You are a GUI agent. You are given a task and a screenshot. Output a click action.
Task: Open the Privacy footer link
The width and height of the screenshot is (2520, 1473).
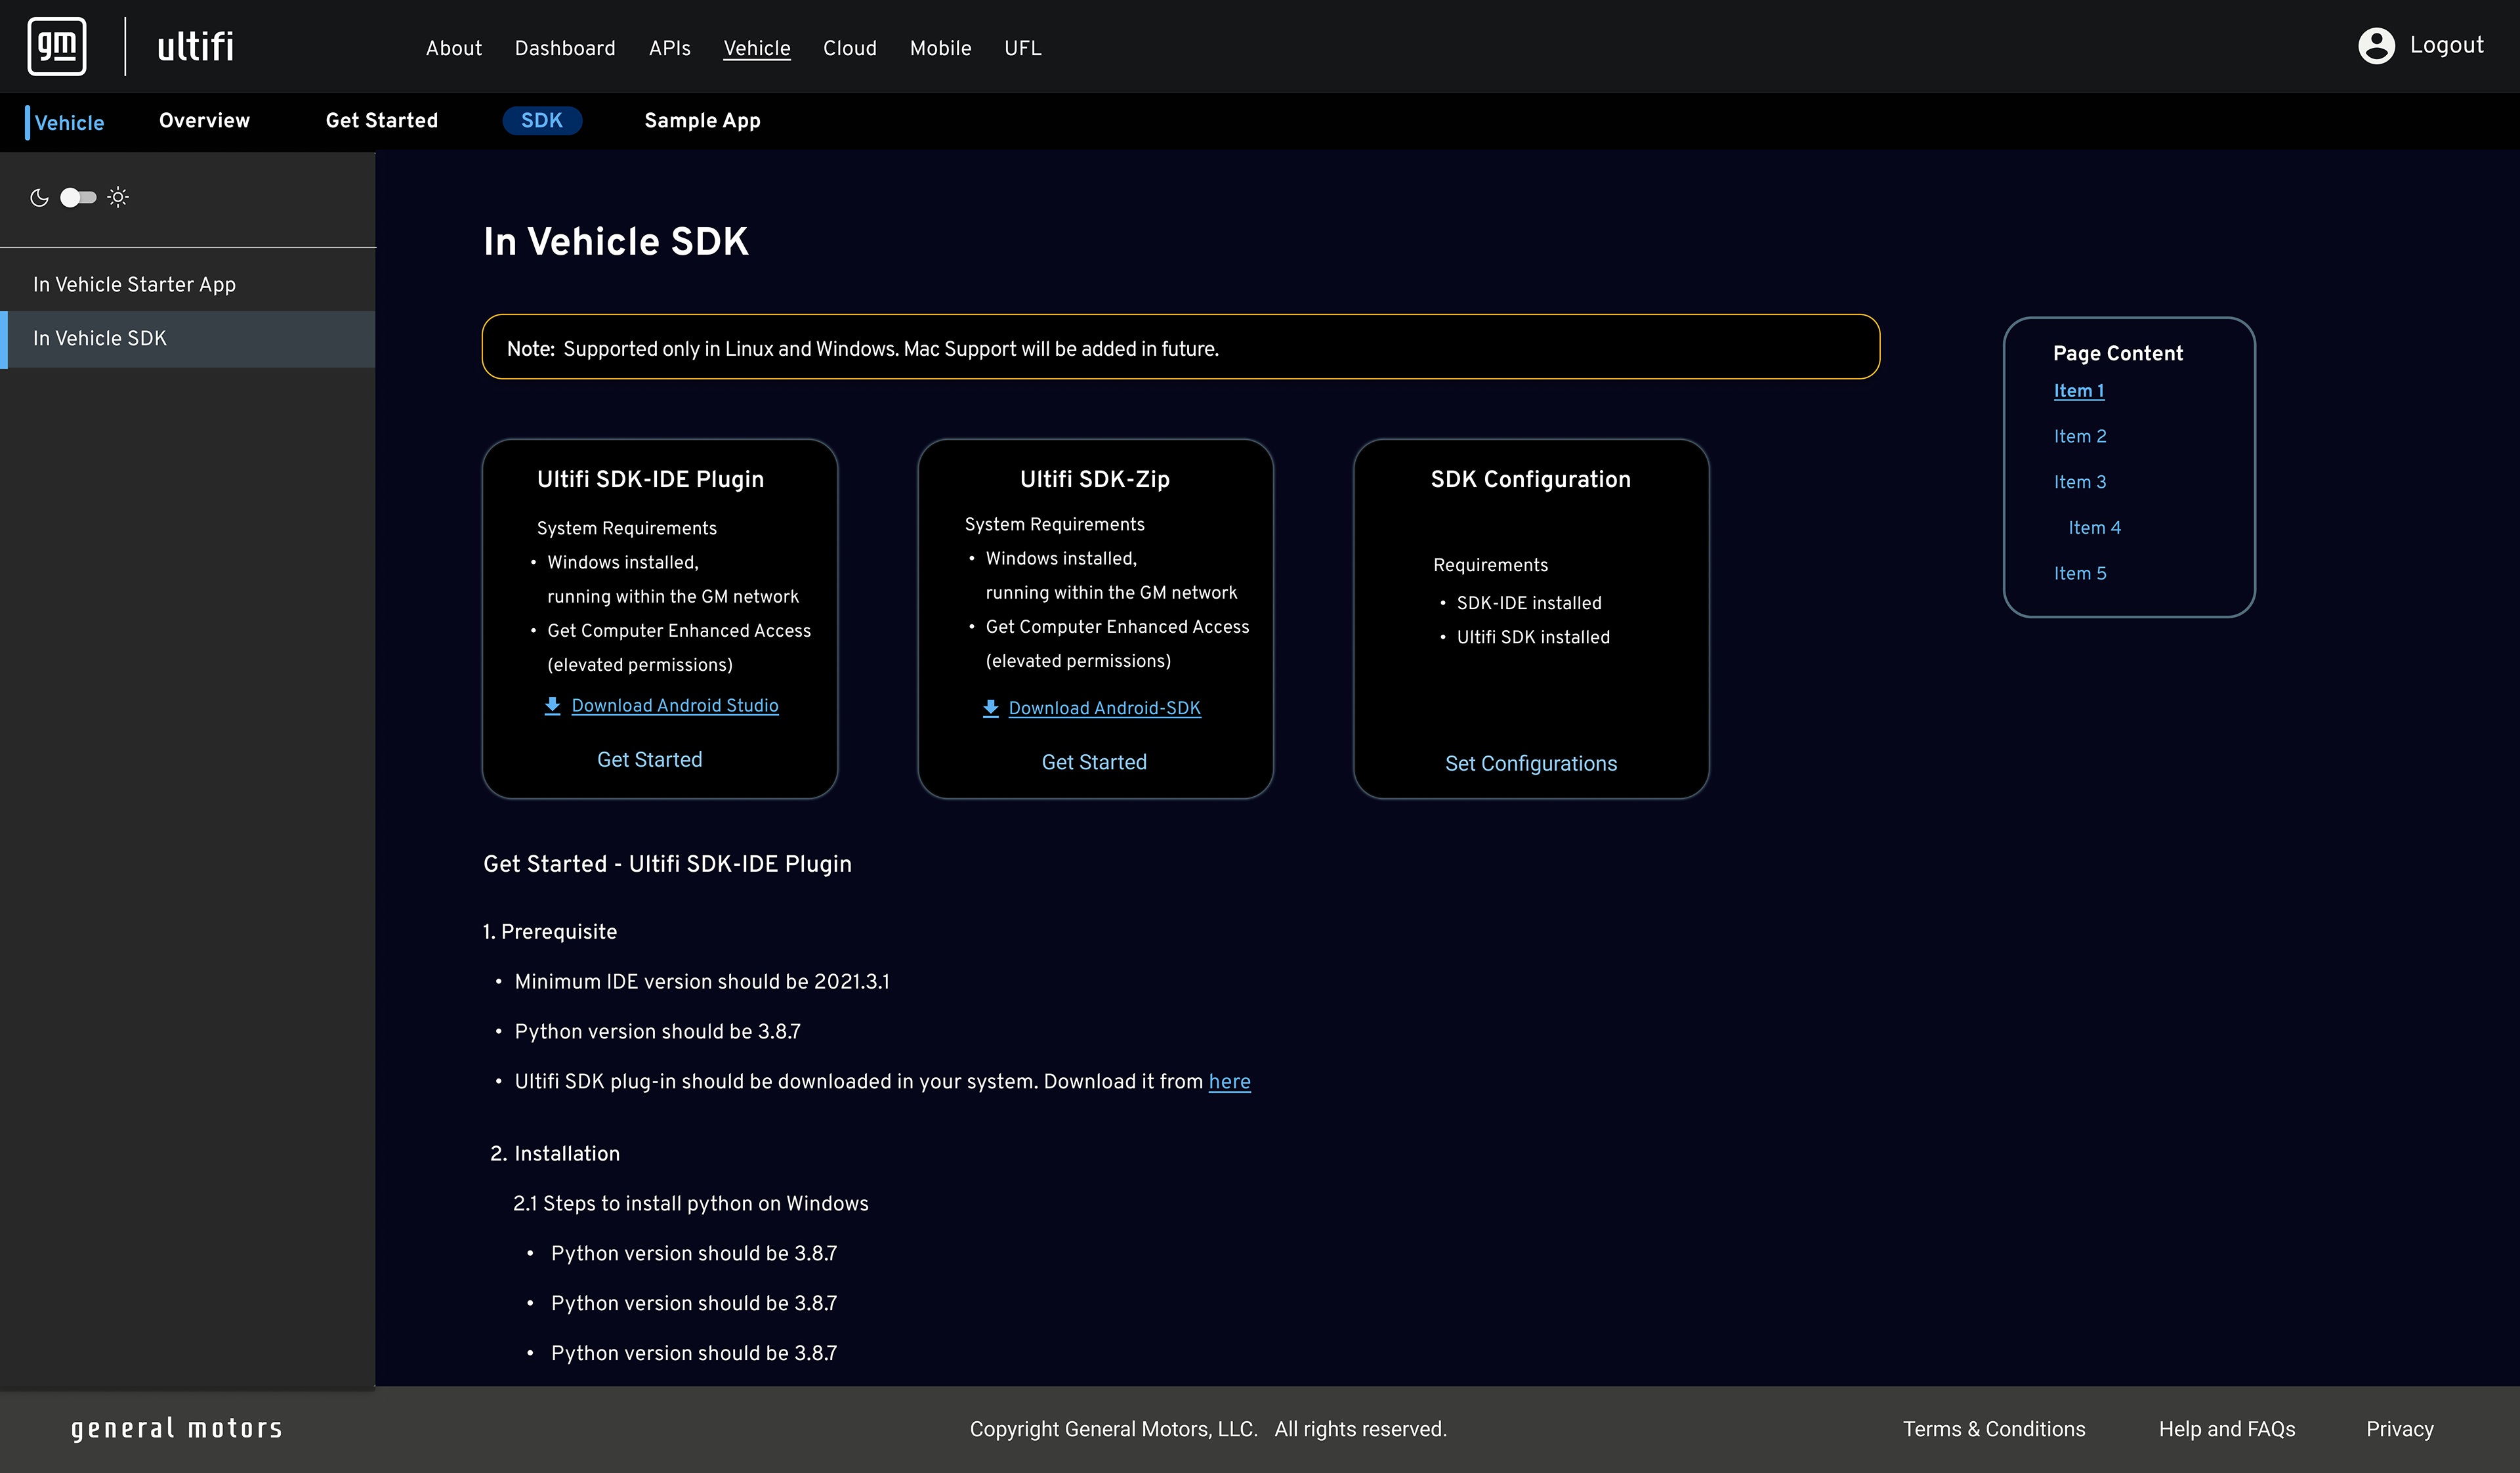tap(2400, 1429)
